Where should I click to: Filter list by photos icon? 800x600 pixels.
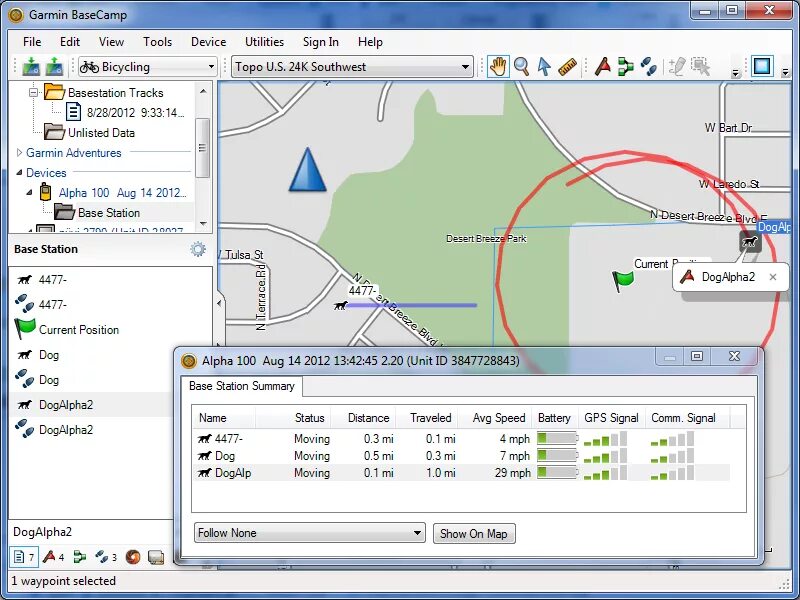tap(156, 557)
